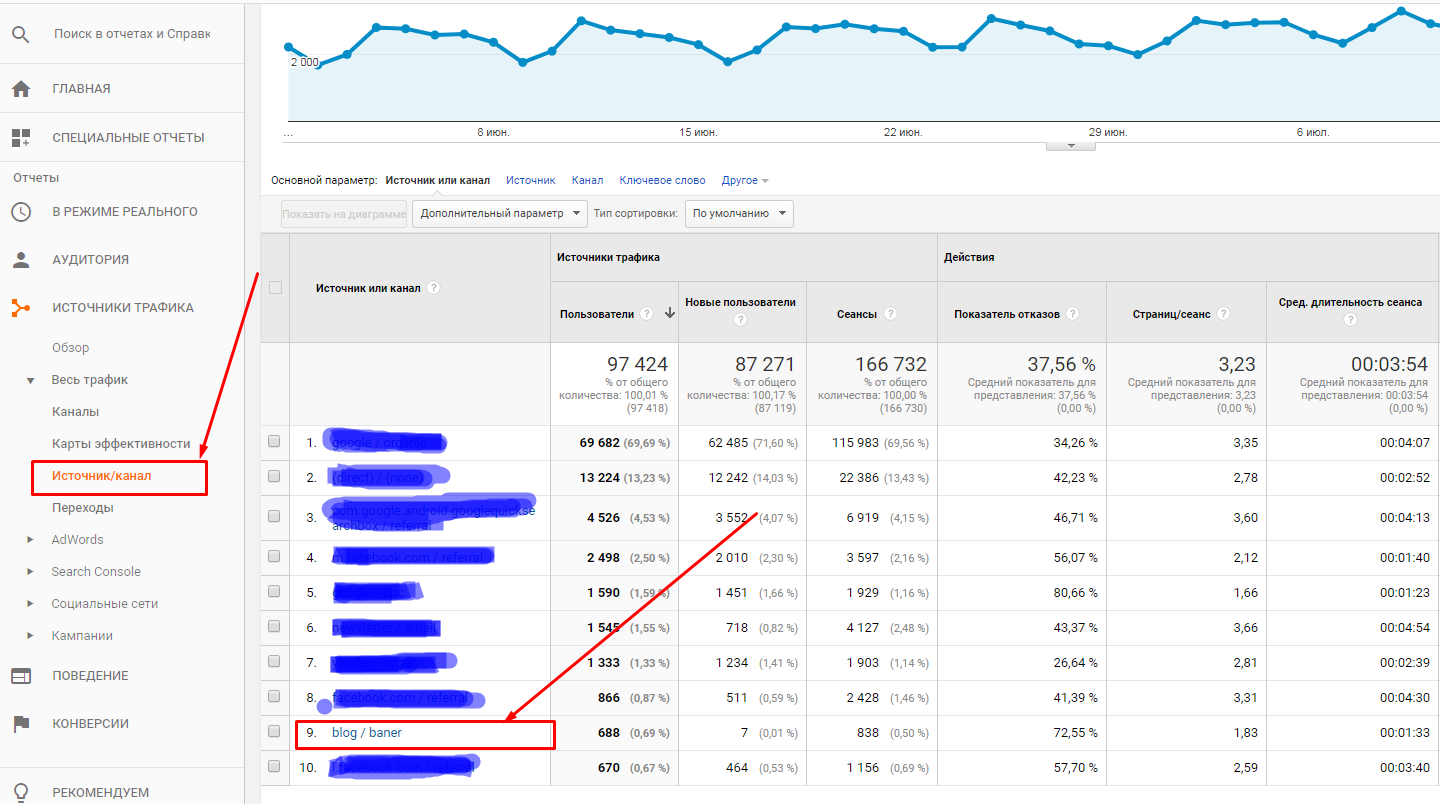Select Каналы in the sidebar menu

[75, 412]
